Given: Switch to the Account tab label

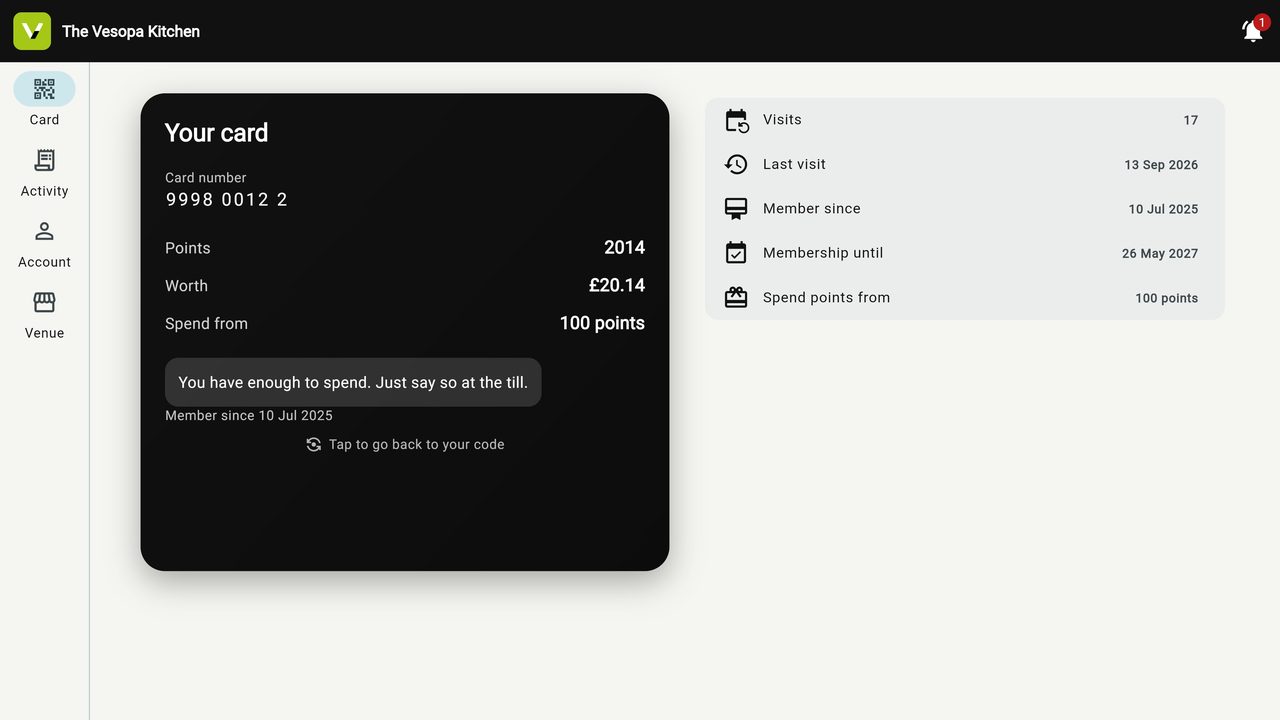Looking at the screenshot, I should tap(44, 262).
